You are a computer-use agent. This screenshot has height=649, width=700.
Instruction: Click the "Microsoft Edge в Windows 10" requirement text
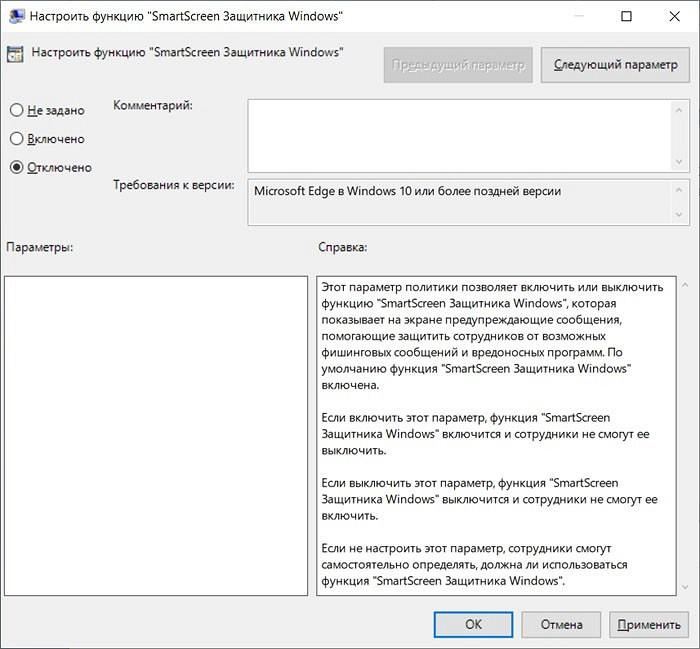[x=407, y=191]
